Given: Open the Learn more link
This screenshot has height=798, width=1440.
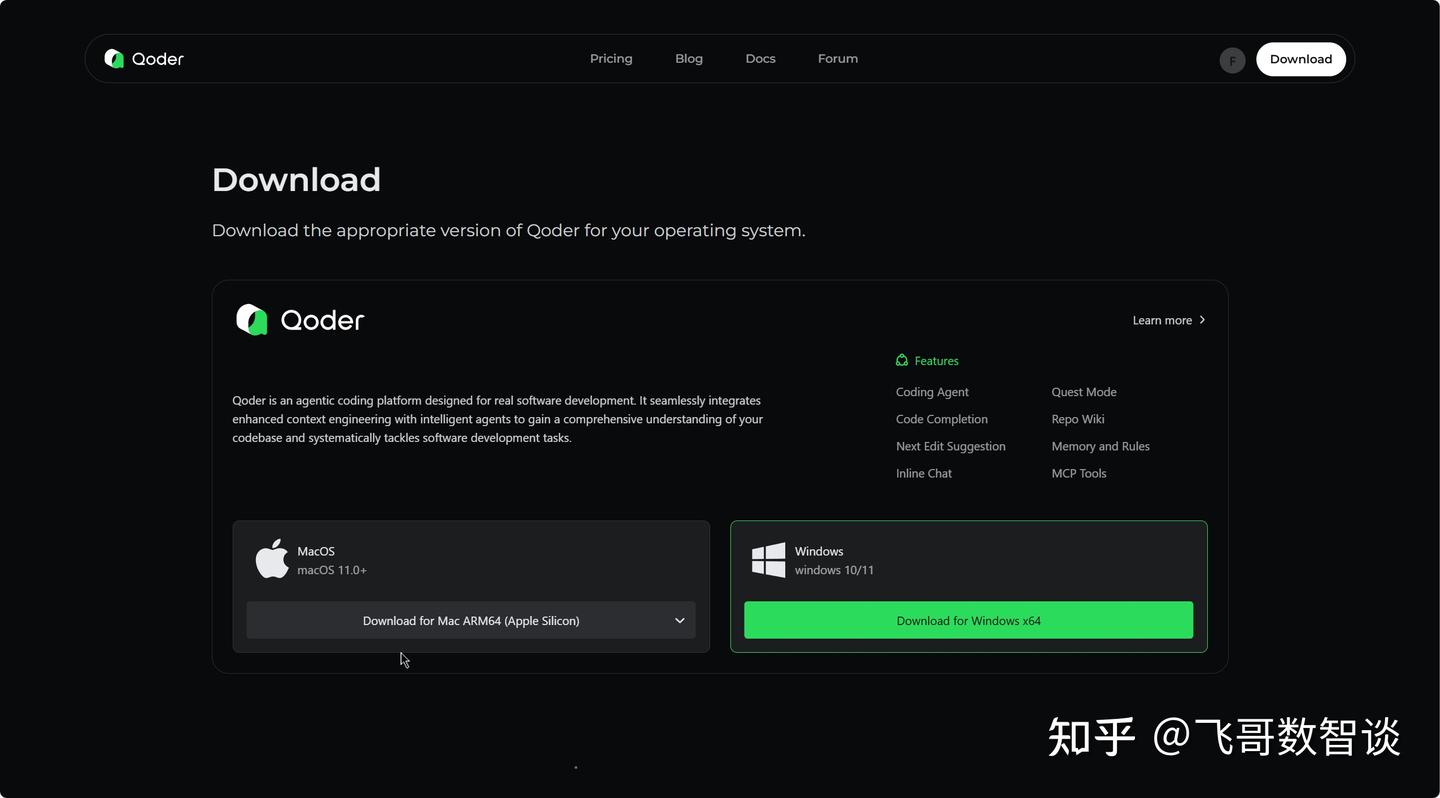Looking at the screenshot, I should tap(1161, 320).
